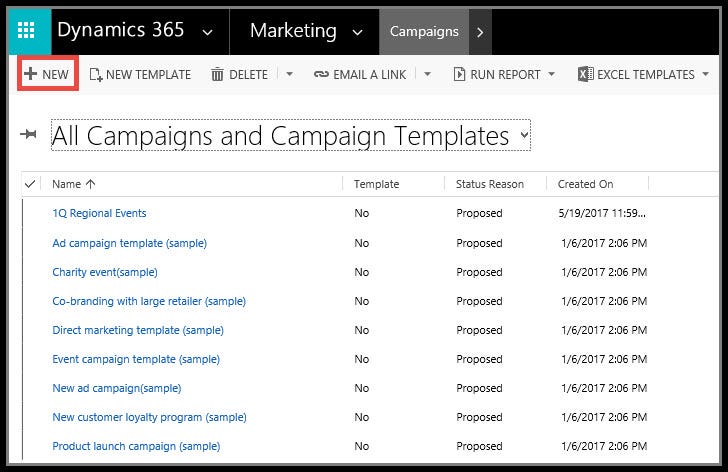
Task: Click the Email a Link chain icon
Action: [x=321, y=75]
